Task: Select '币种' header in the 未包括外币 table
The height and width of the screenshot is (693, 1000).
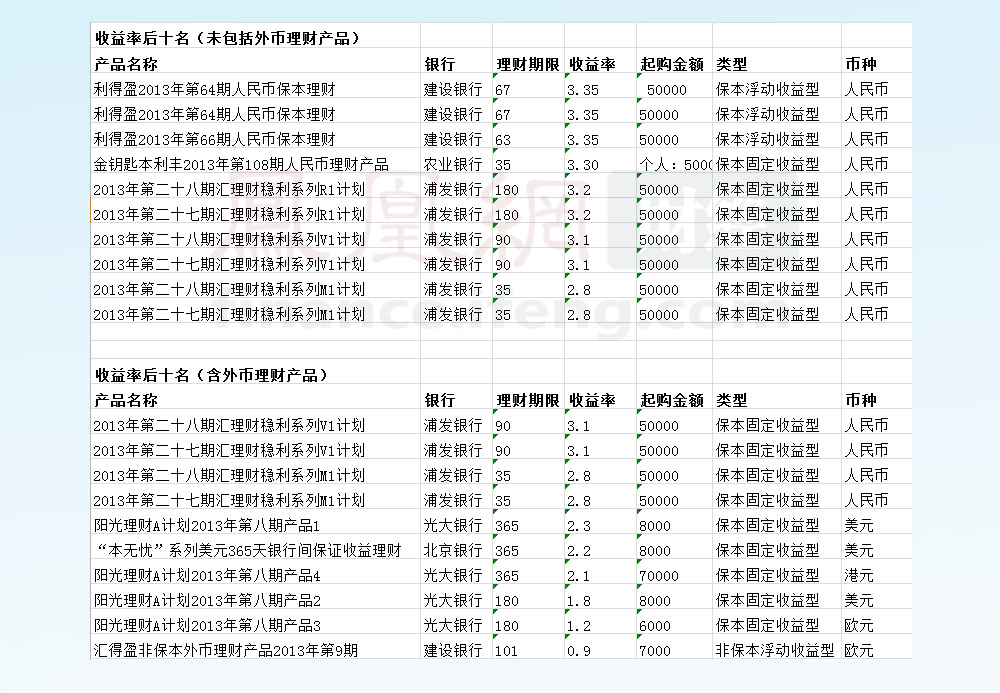Action: [861, 64]
